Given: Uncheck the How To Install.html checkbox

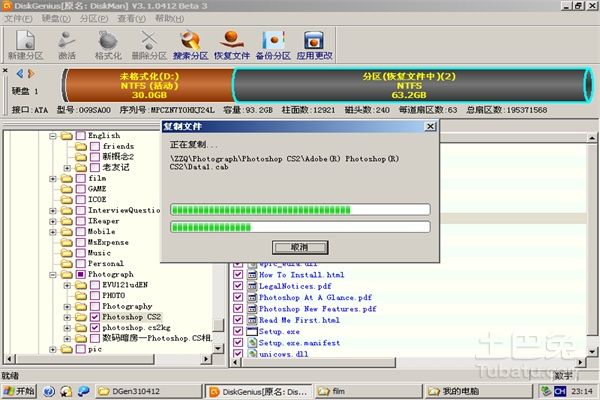Looking at the screenshot, I should pos(238,274).
